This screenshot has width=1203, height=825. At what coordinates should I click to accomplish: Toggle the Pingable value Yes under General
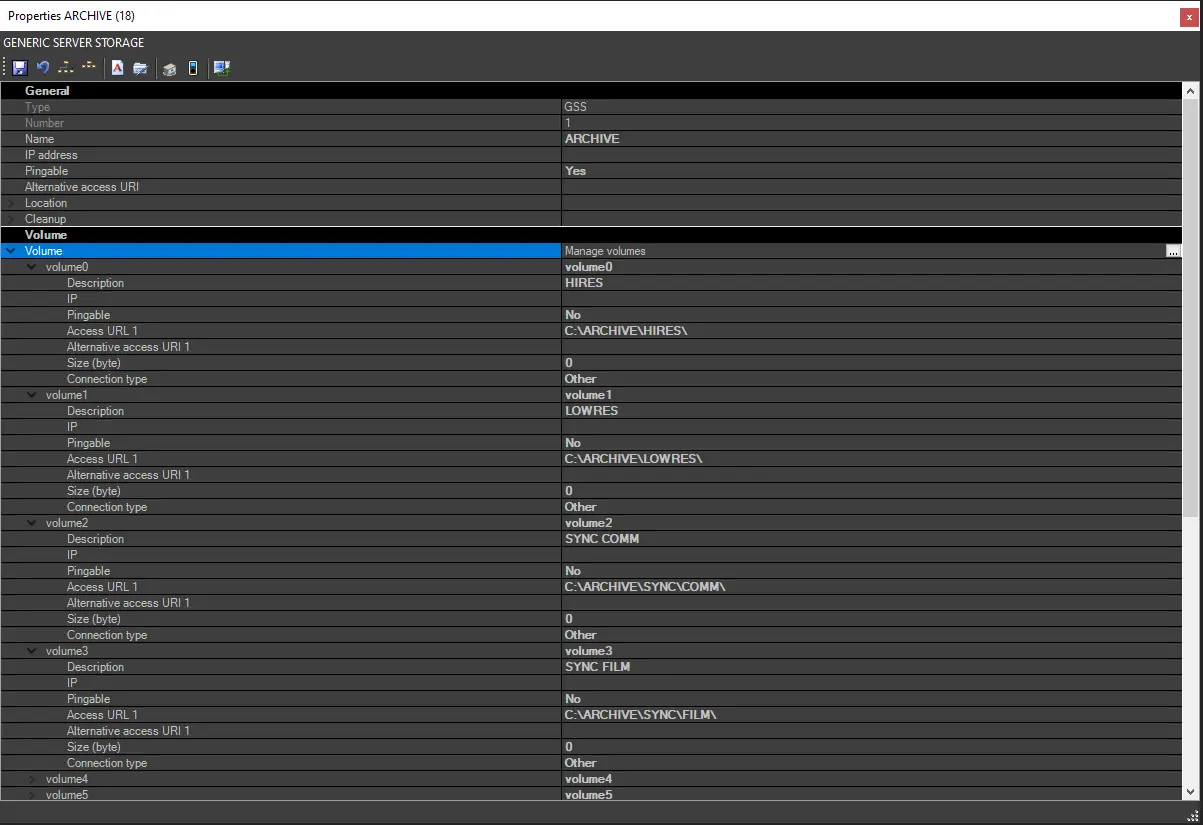575,171
